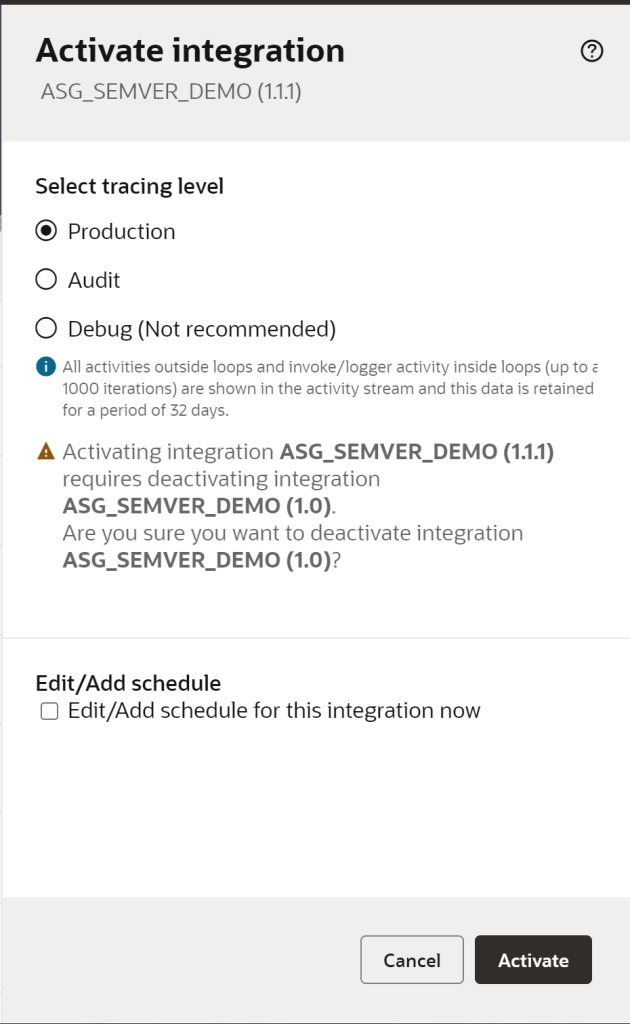Click bold ASG_SEMVER_DEMO (1.1.1) in the warning message

[416, 452]
